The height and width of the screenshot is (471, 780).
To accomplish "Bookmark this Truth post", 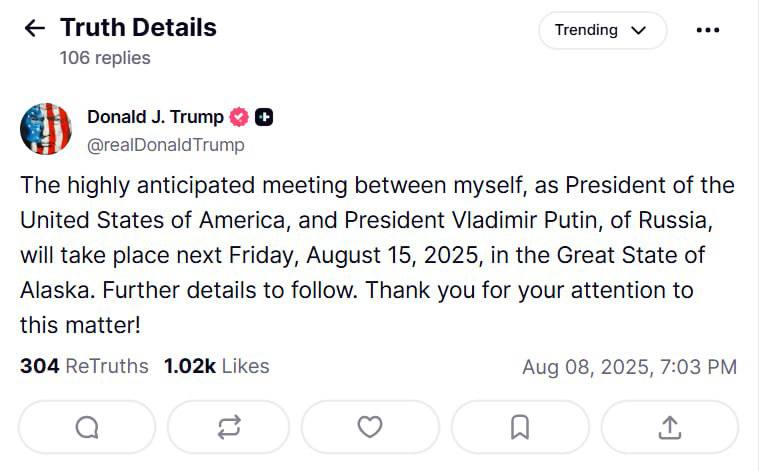I will 520,427.
